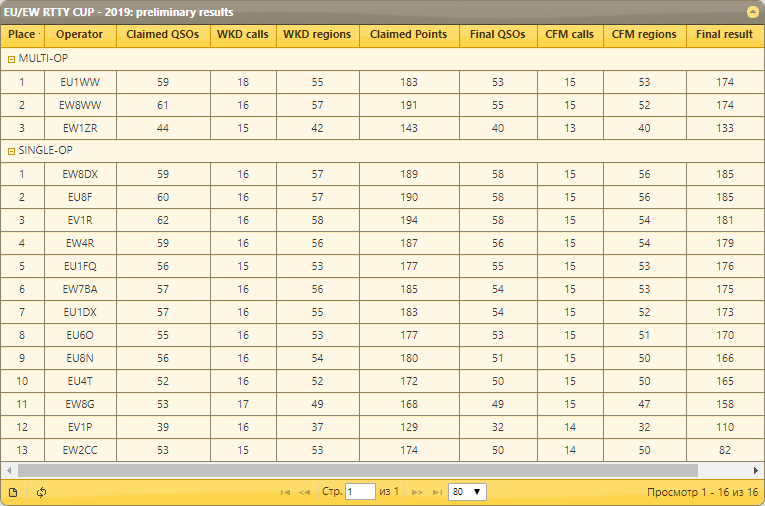The height and width of the screenshot is (506, 765).
Task: Reload the grid with refresh icon
Action: click(x=42, y=492)
